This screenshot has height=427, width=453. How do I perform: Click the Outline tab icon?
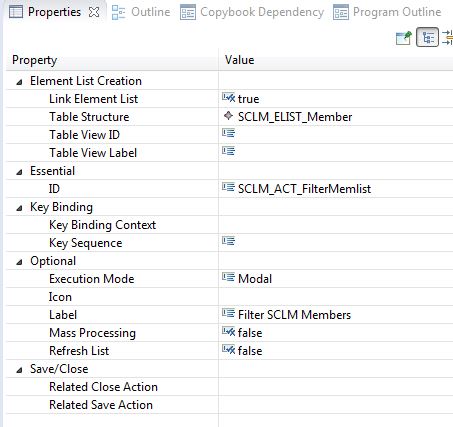point(118,12)
